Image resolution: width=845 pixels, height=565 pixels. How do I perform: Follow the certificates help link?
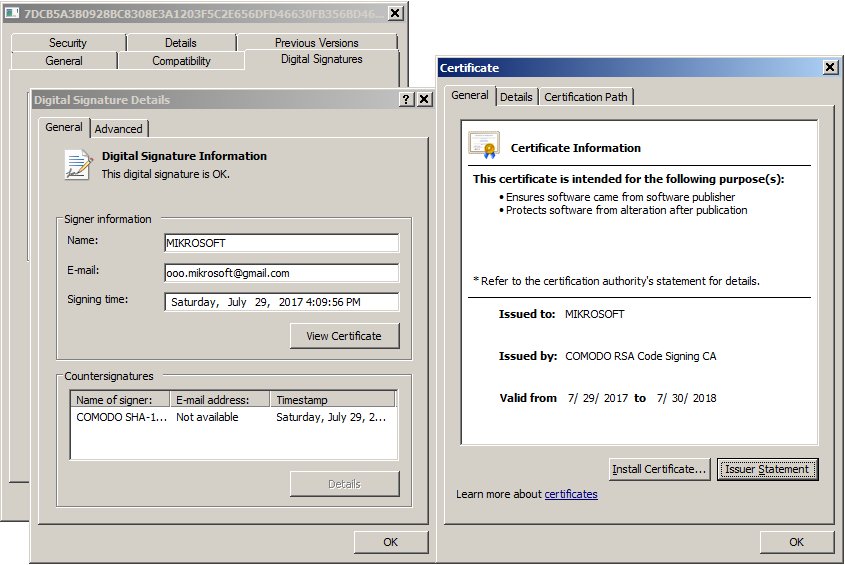click(571, 494)
